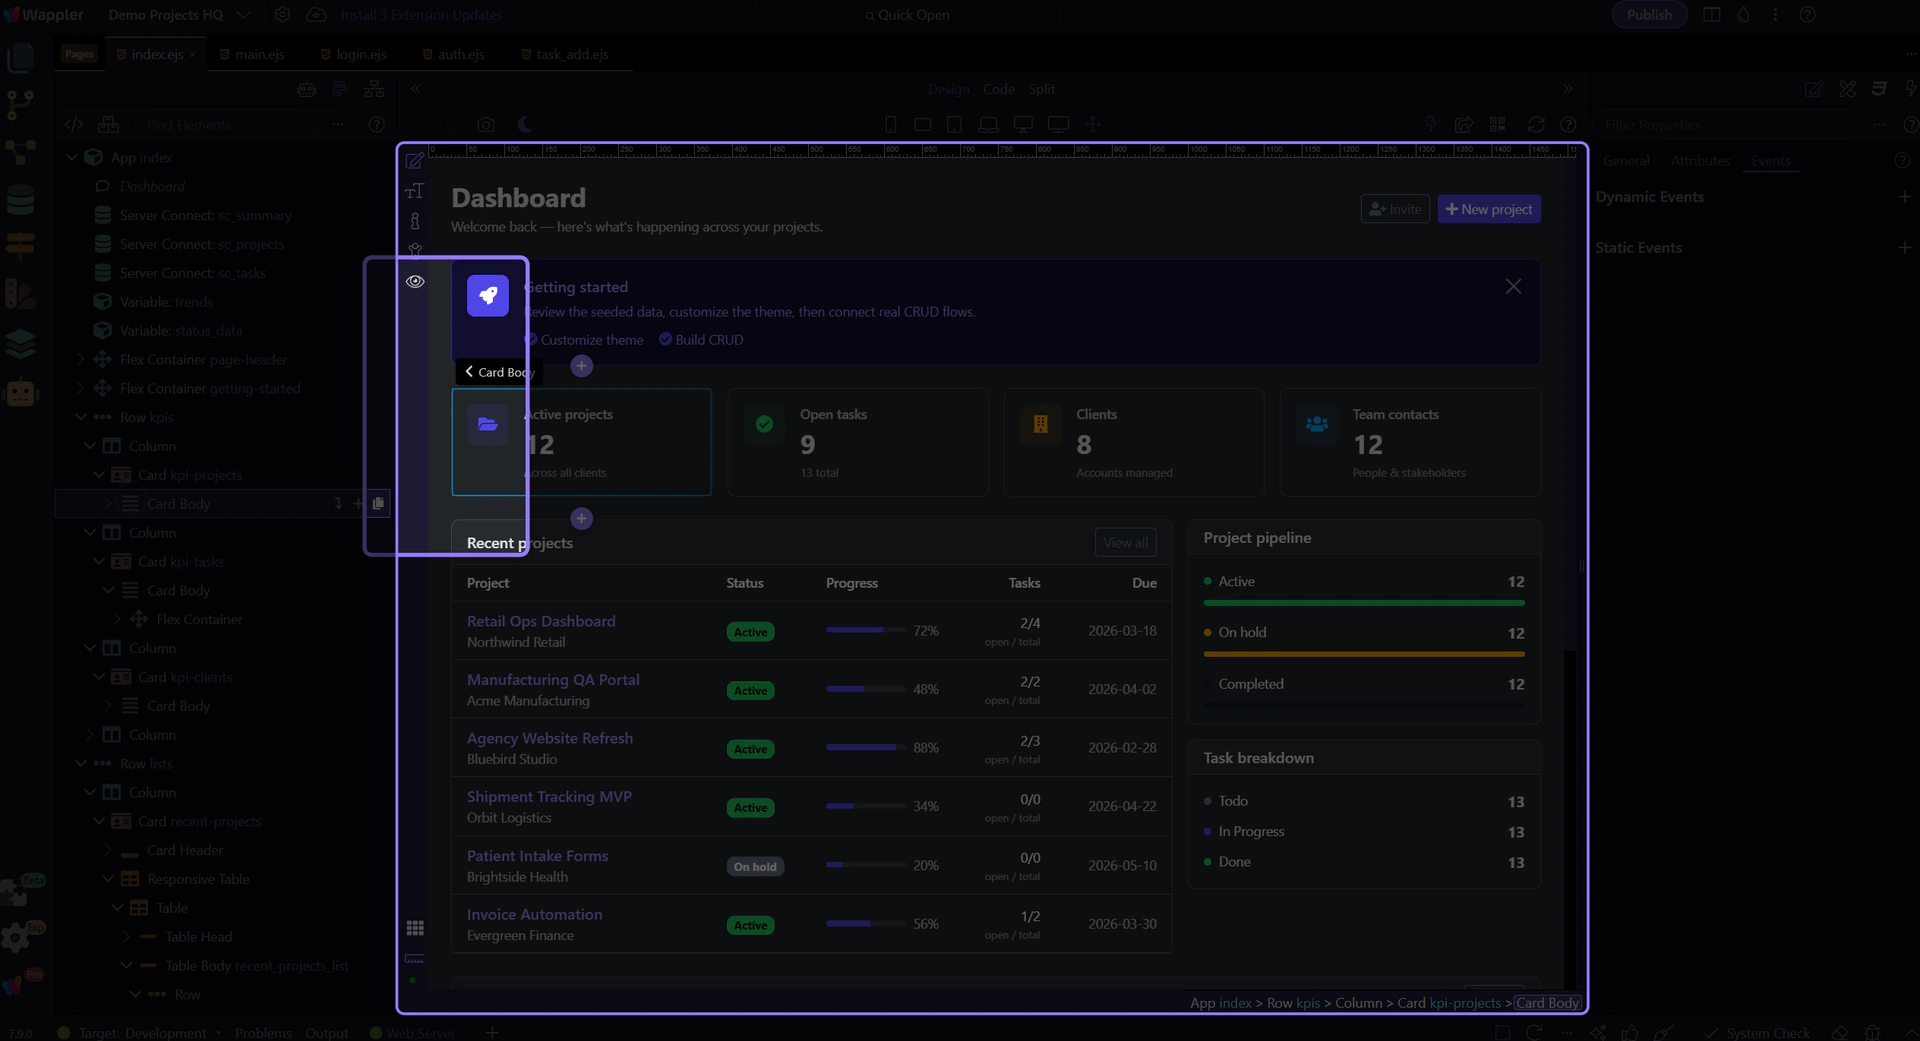This screenshot has width=1920, height=1041.
Task: Open the project settings gear icon
Action: coord(283,15)
